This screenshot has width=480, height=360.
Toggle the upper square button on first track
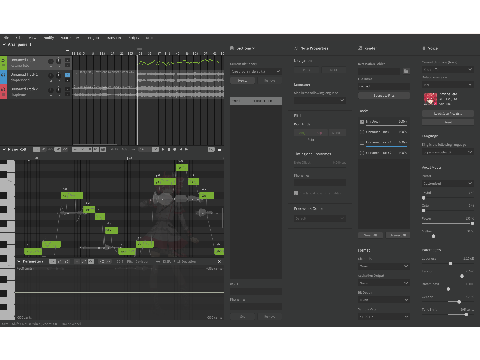click(67, 60)
